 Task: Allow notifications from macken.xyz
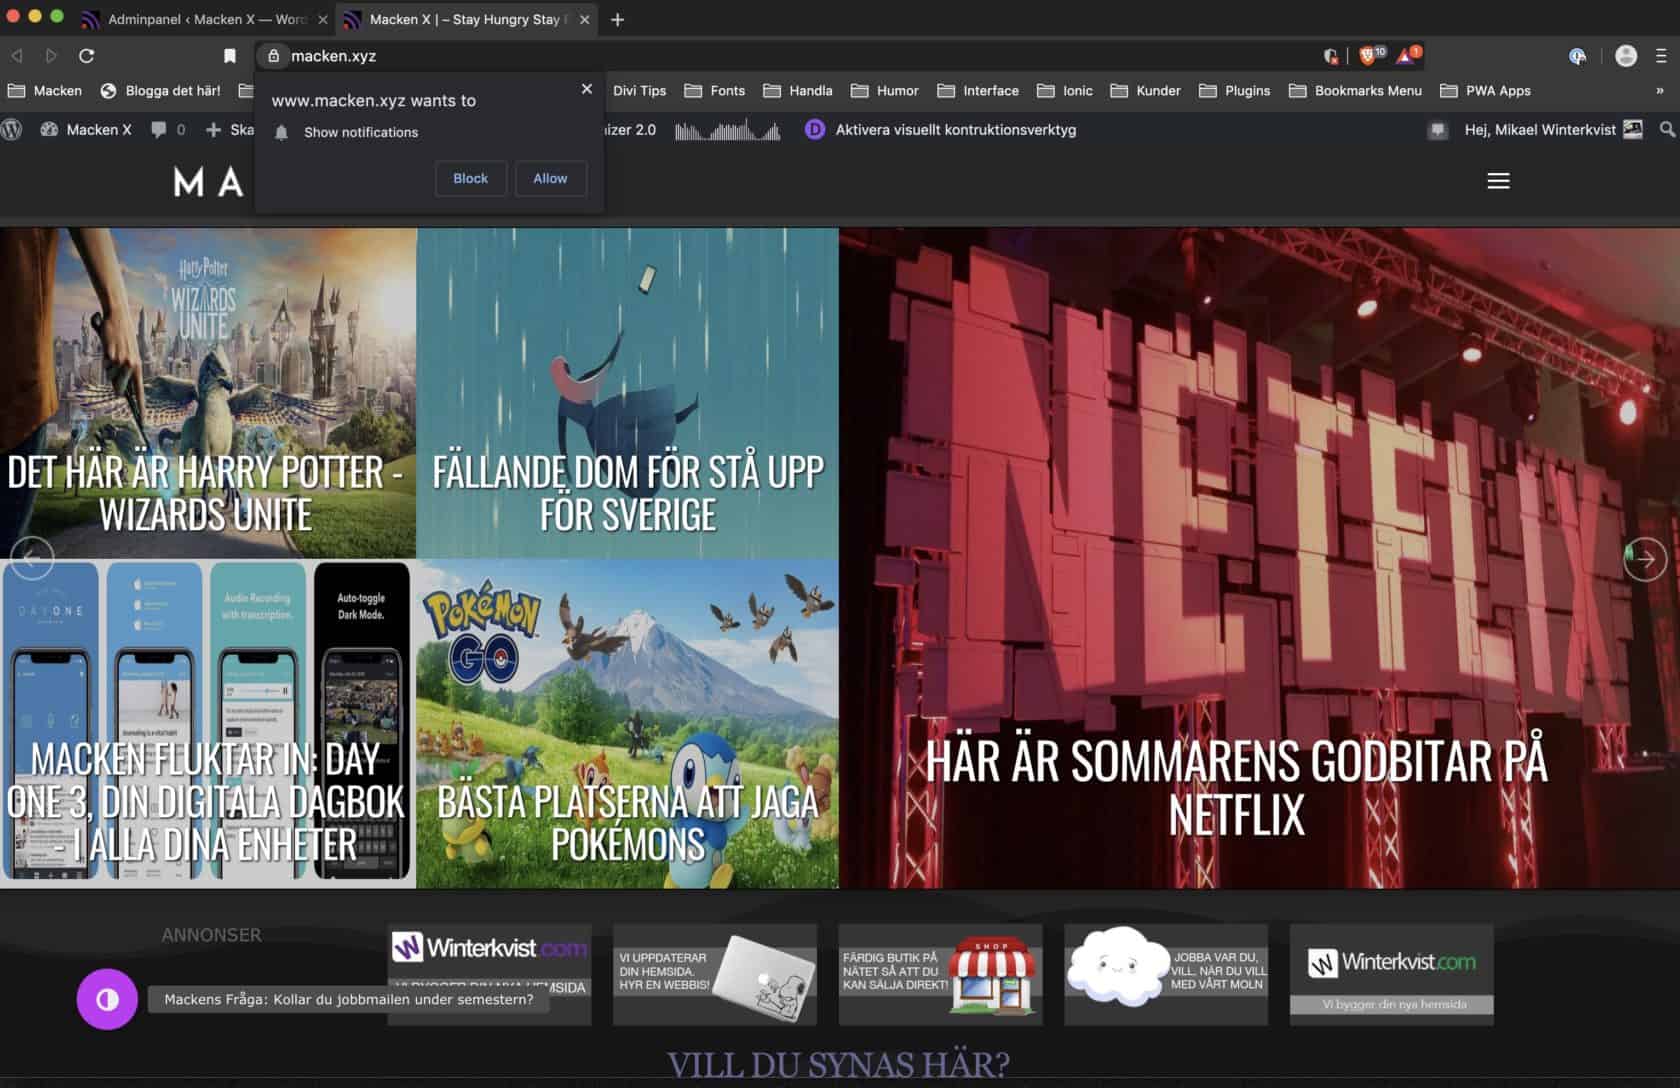coord(550,178)
